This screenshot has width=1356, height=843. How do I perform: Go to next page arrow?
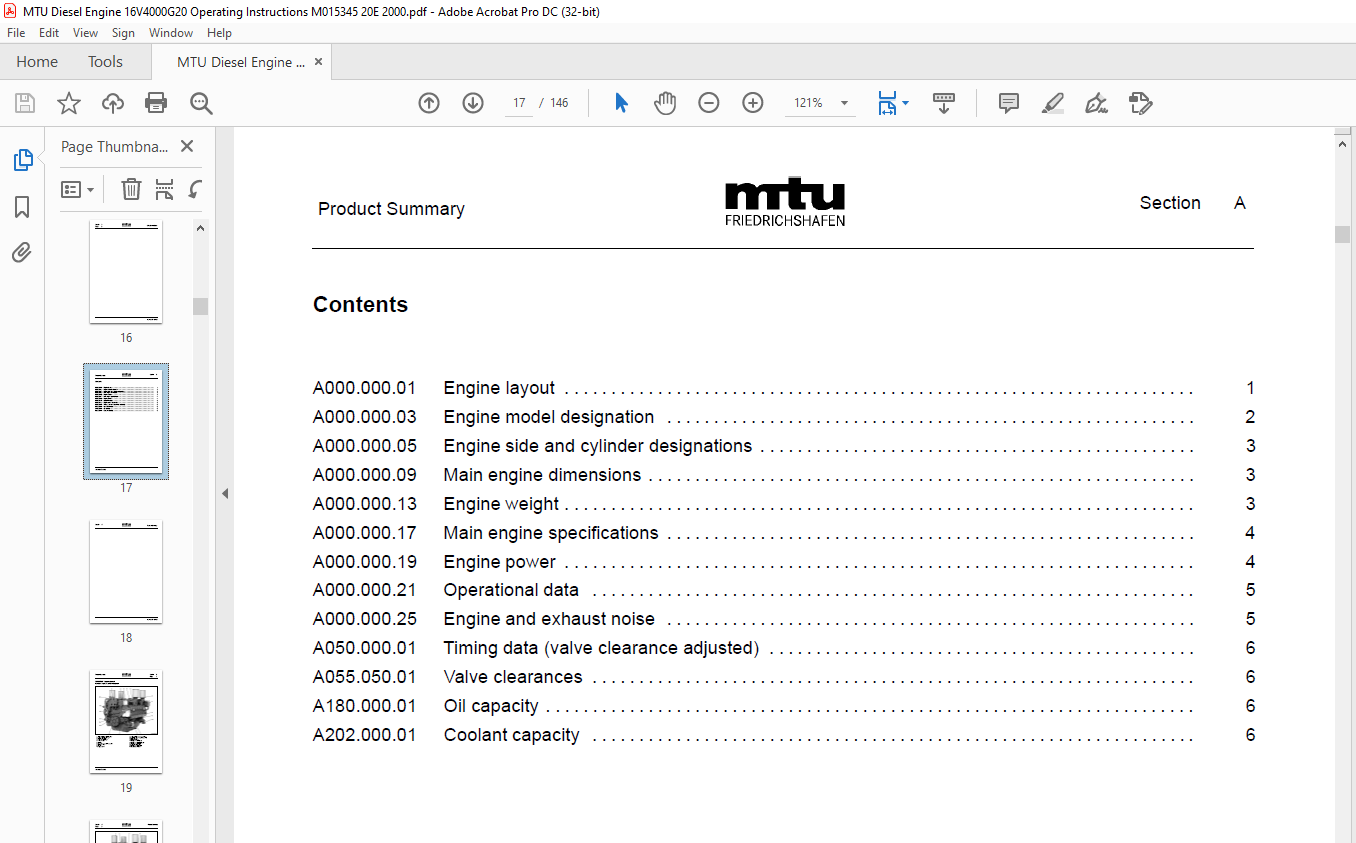click(x=473, y=103)
